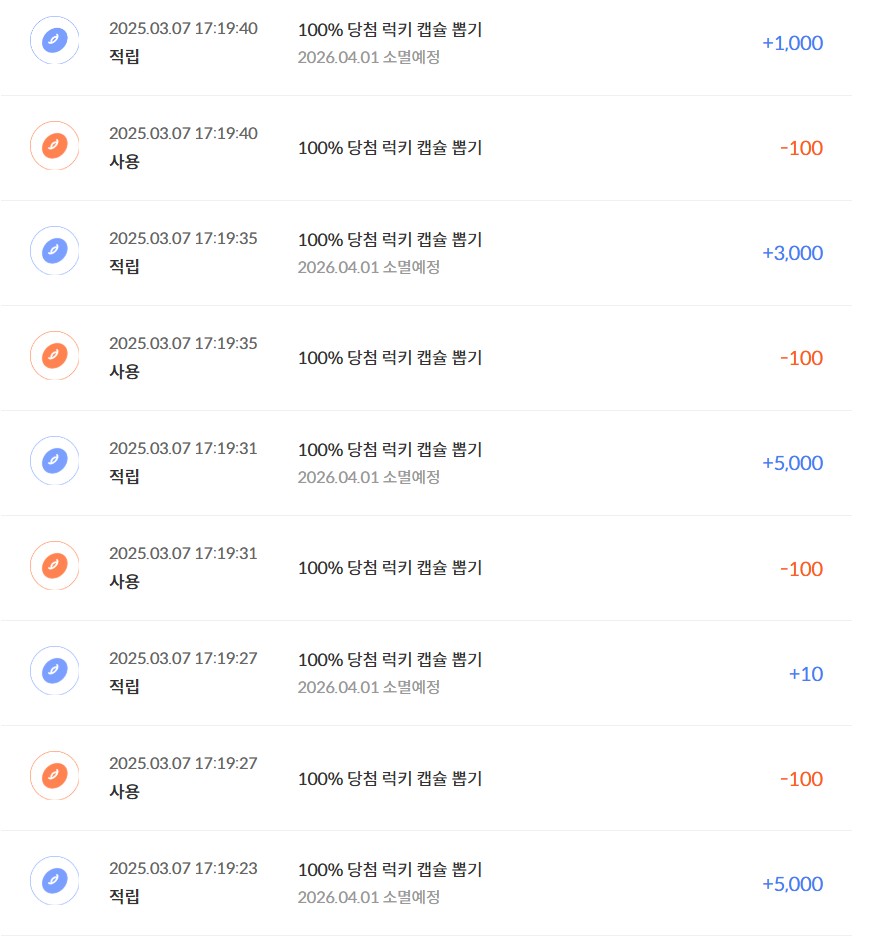This screenshot has width=882, height=940.
Task: Open orange use icon at 17:19:27
Action: pyautogui.click(x=55, y=775)
